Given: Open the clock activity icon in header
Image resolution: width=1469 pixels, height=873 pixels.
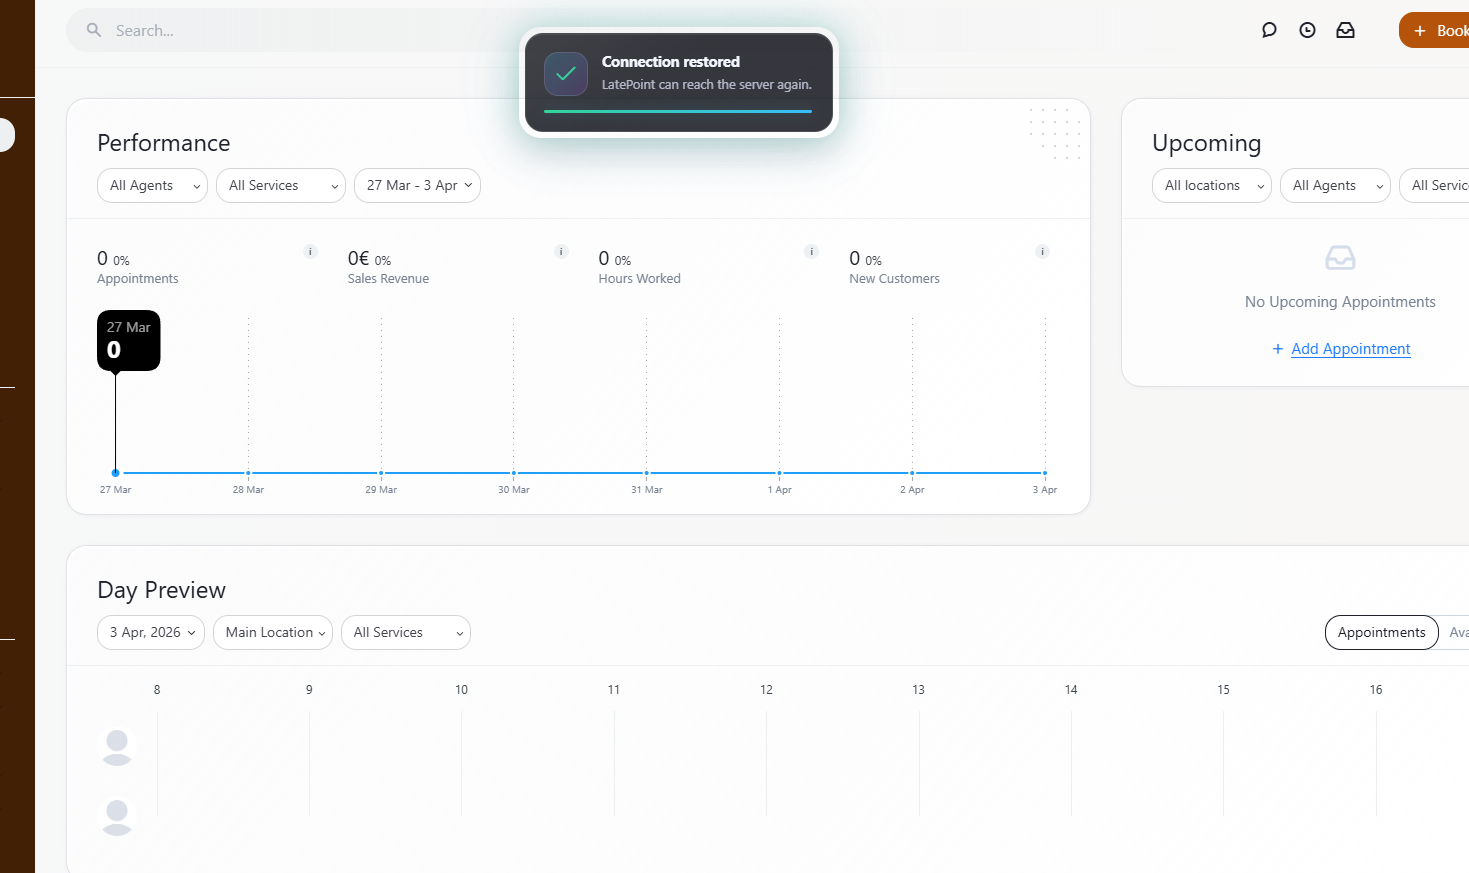Looking at the screenshot, I should 1307,30.
